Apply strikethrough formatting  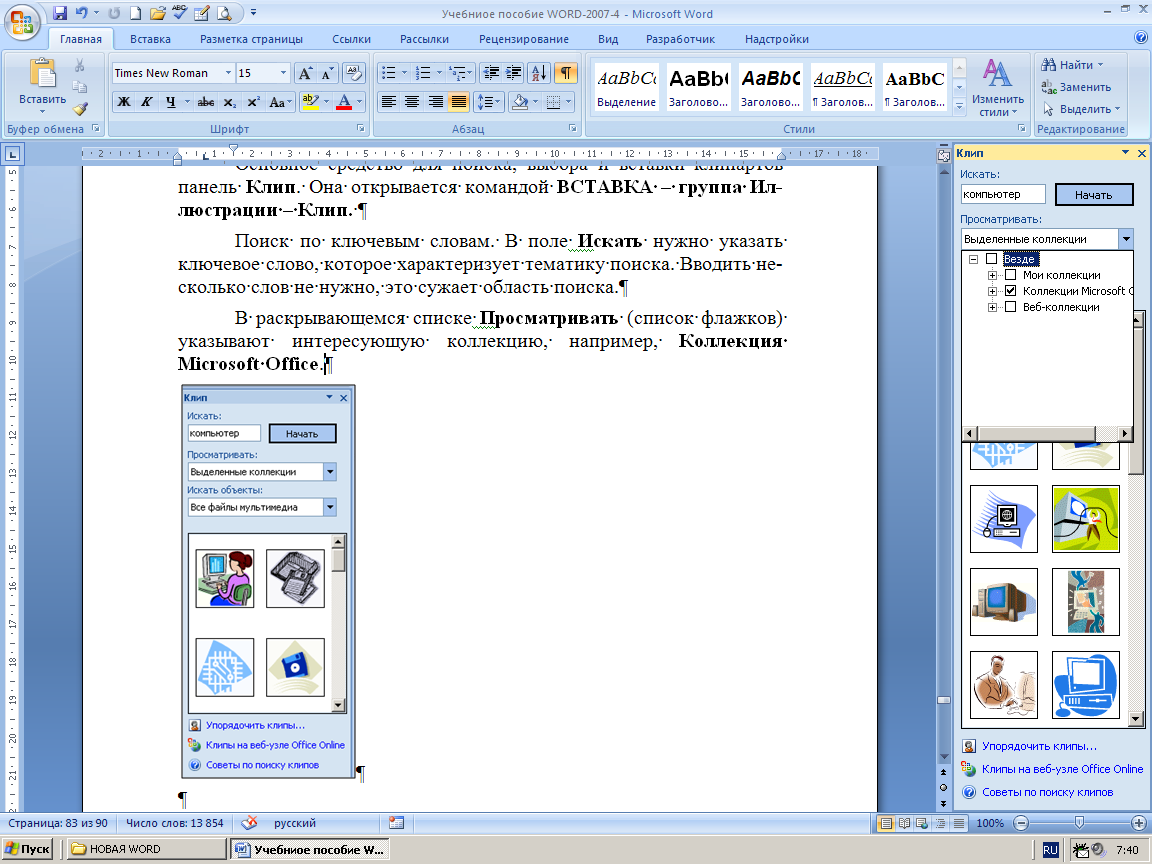pyautogui.click(x=206, y=102)
